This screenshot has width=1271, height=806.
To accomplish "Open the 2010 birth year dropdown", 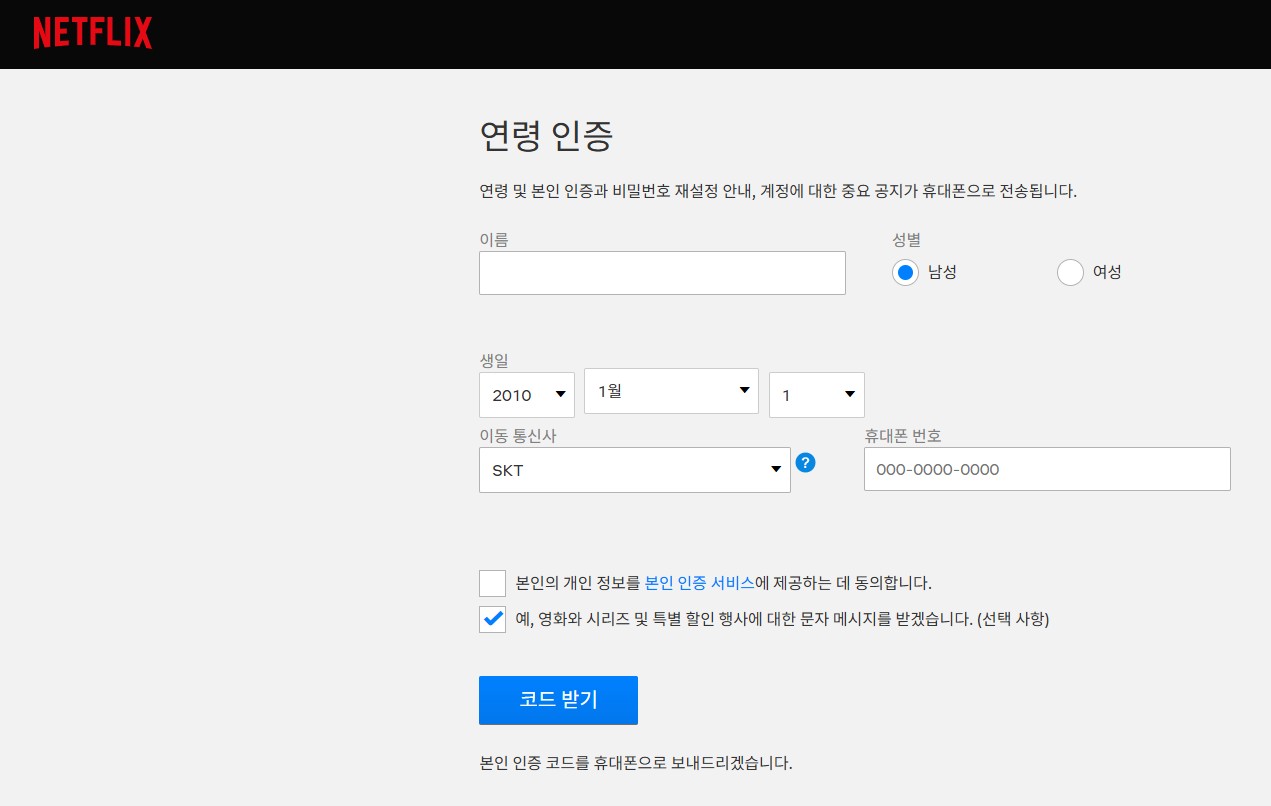I will tap(526, 394).
